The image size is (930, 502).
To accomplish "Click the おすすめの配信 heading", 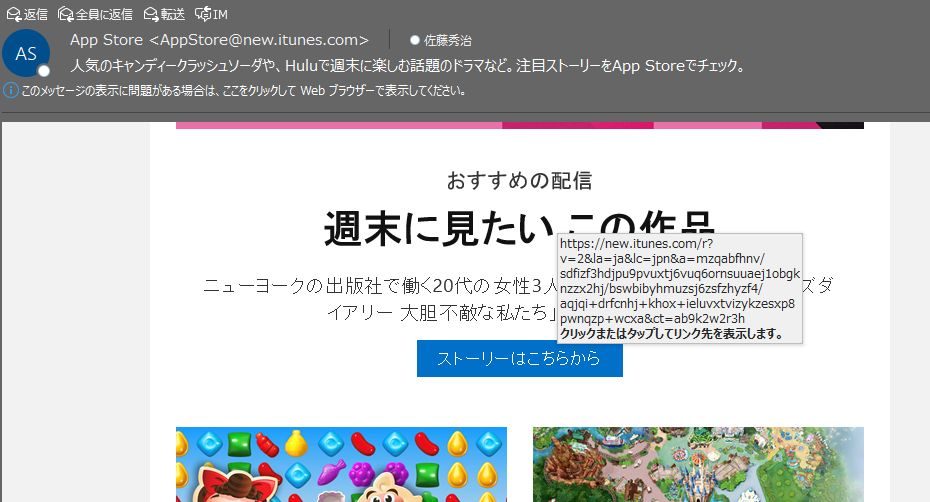I will [x=520, y=180].
